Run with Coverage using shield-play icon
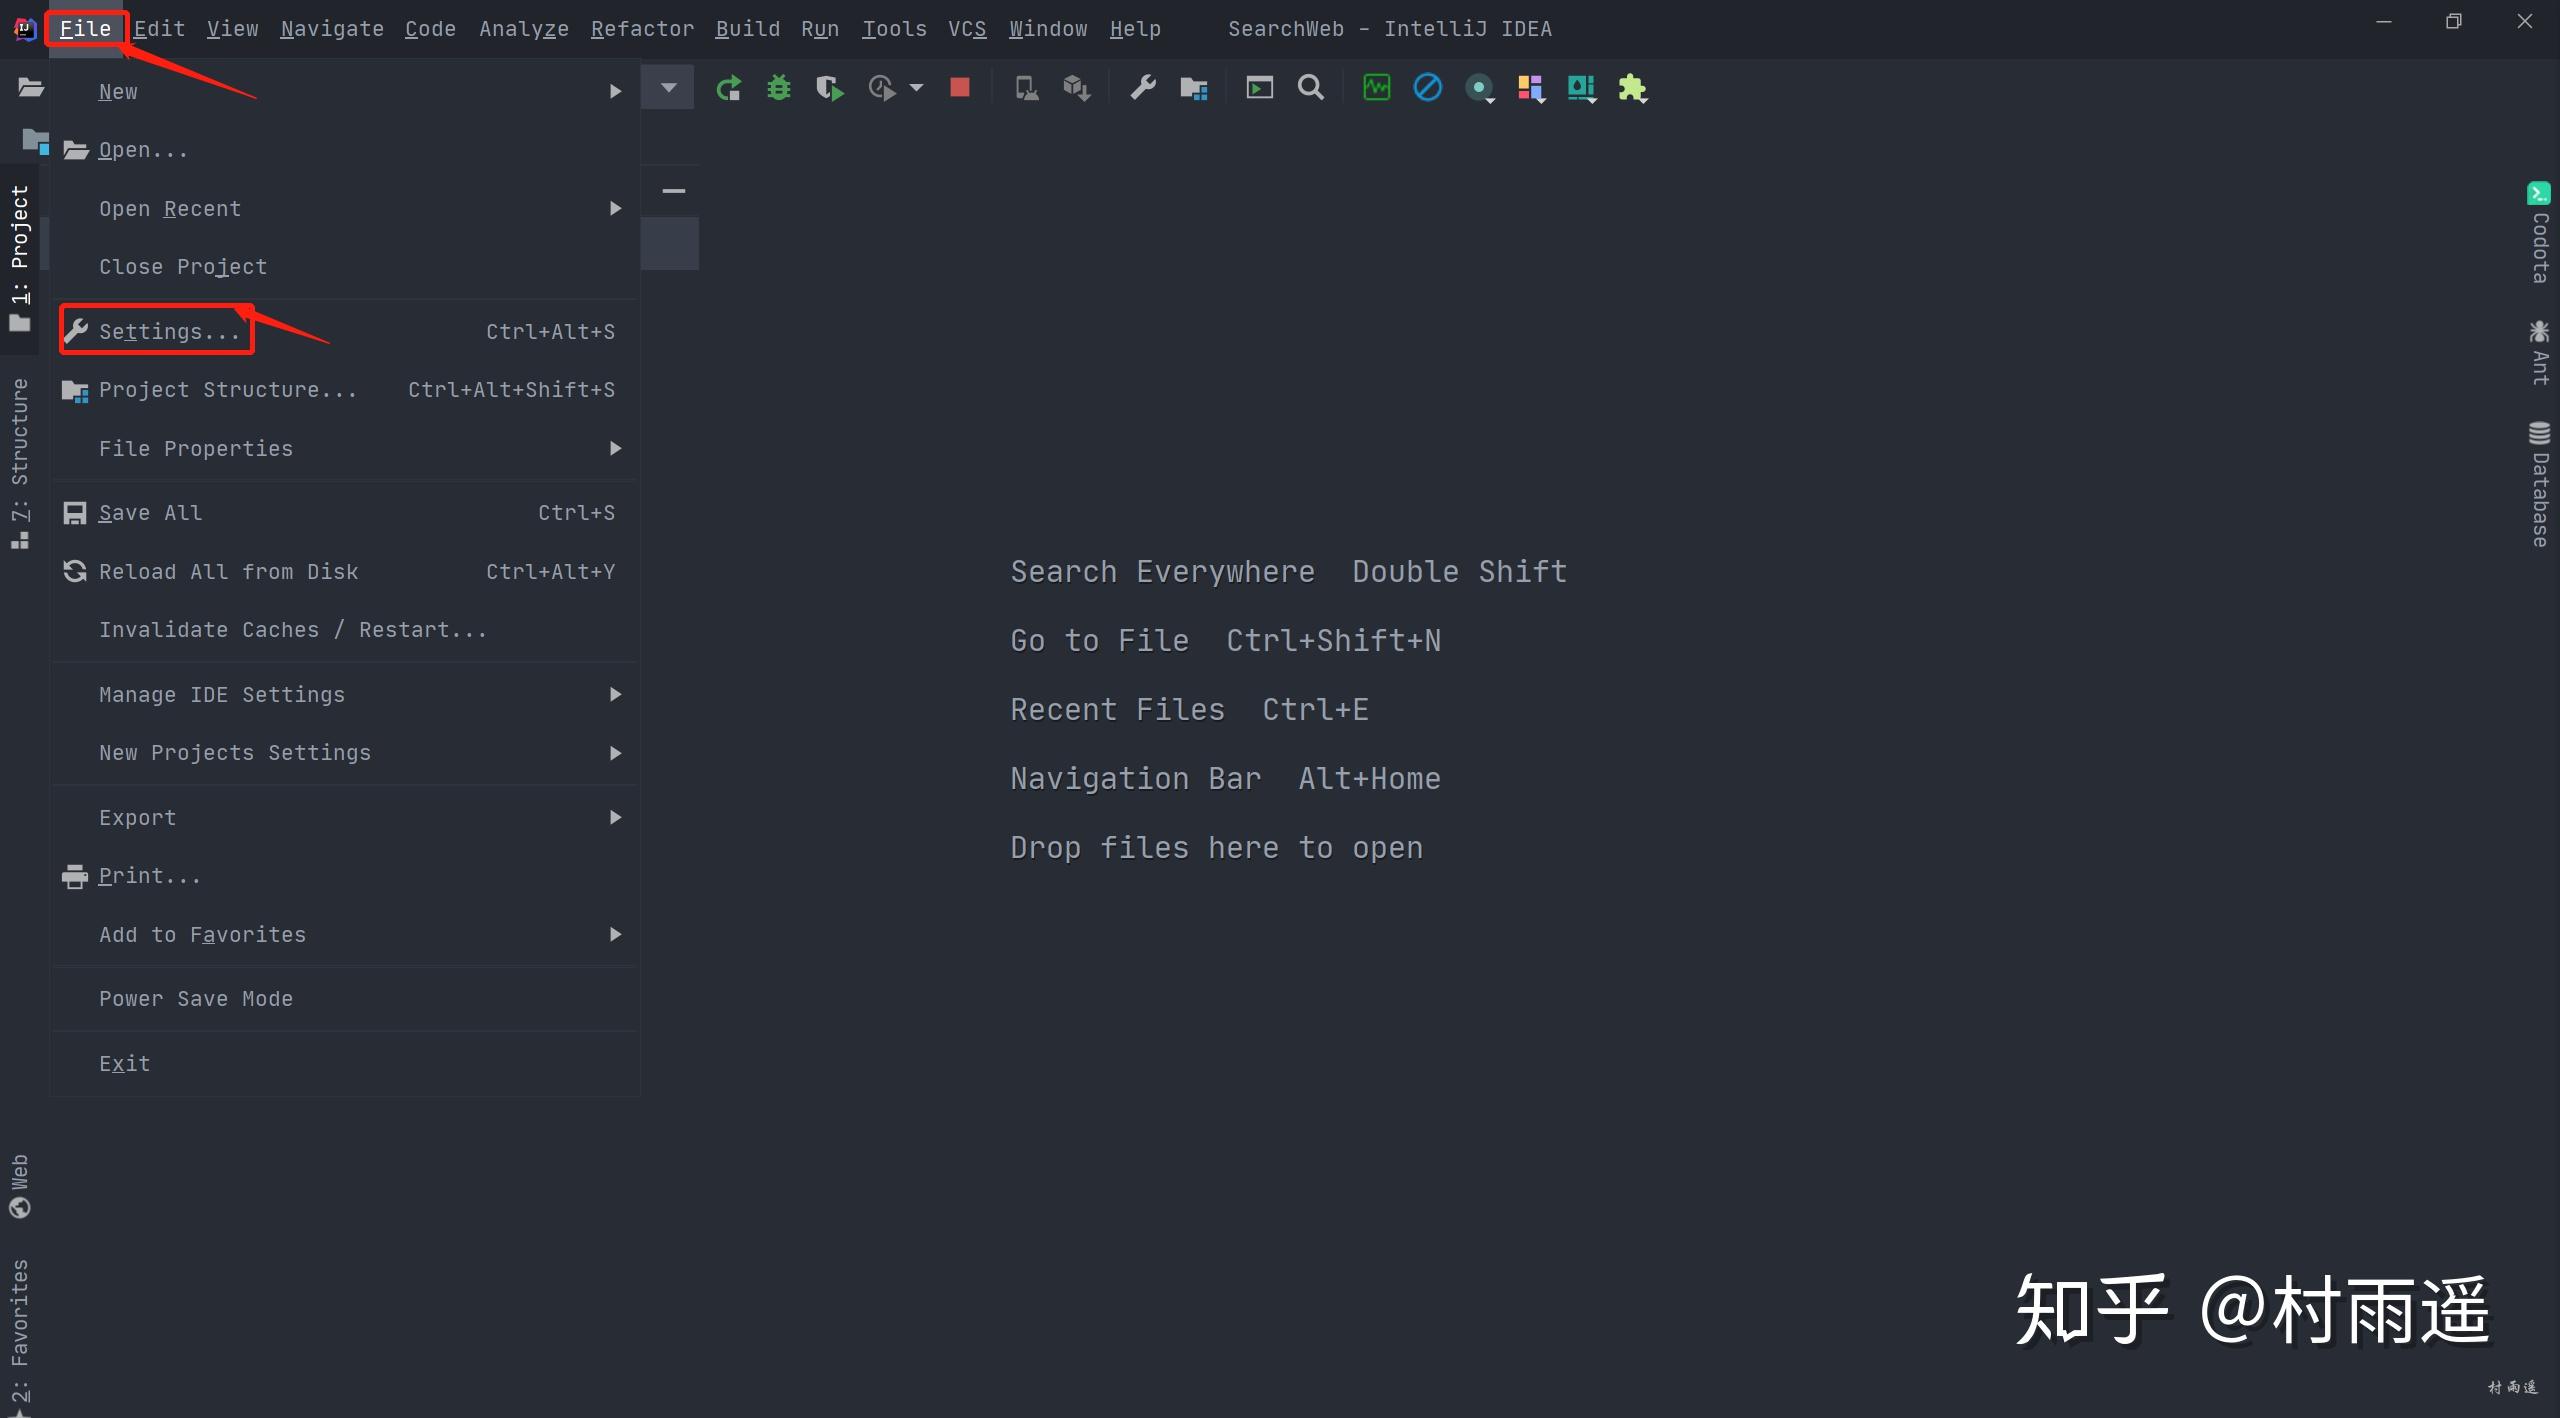2560x1418 pixels. [x=828, y=88]
